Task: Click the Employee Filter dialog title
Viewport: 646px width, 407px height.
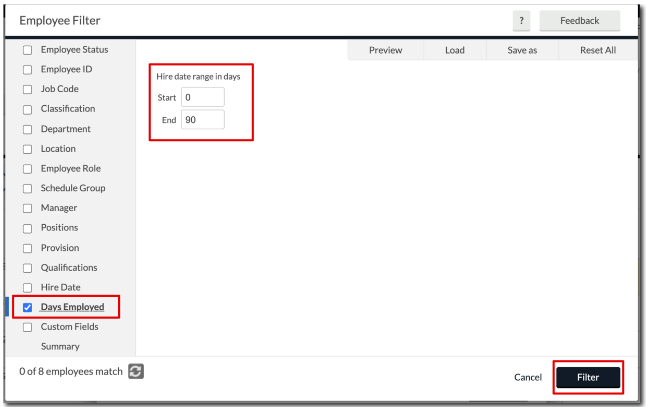Action: [x=60, y=21]
